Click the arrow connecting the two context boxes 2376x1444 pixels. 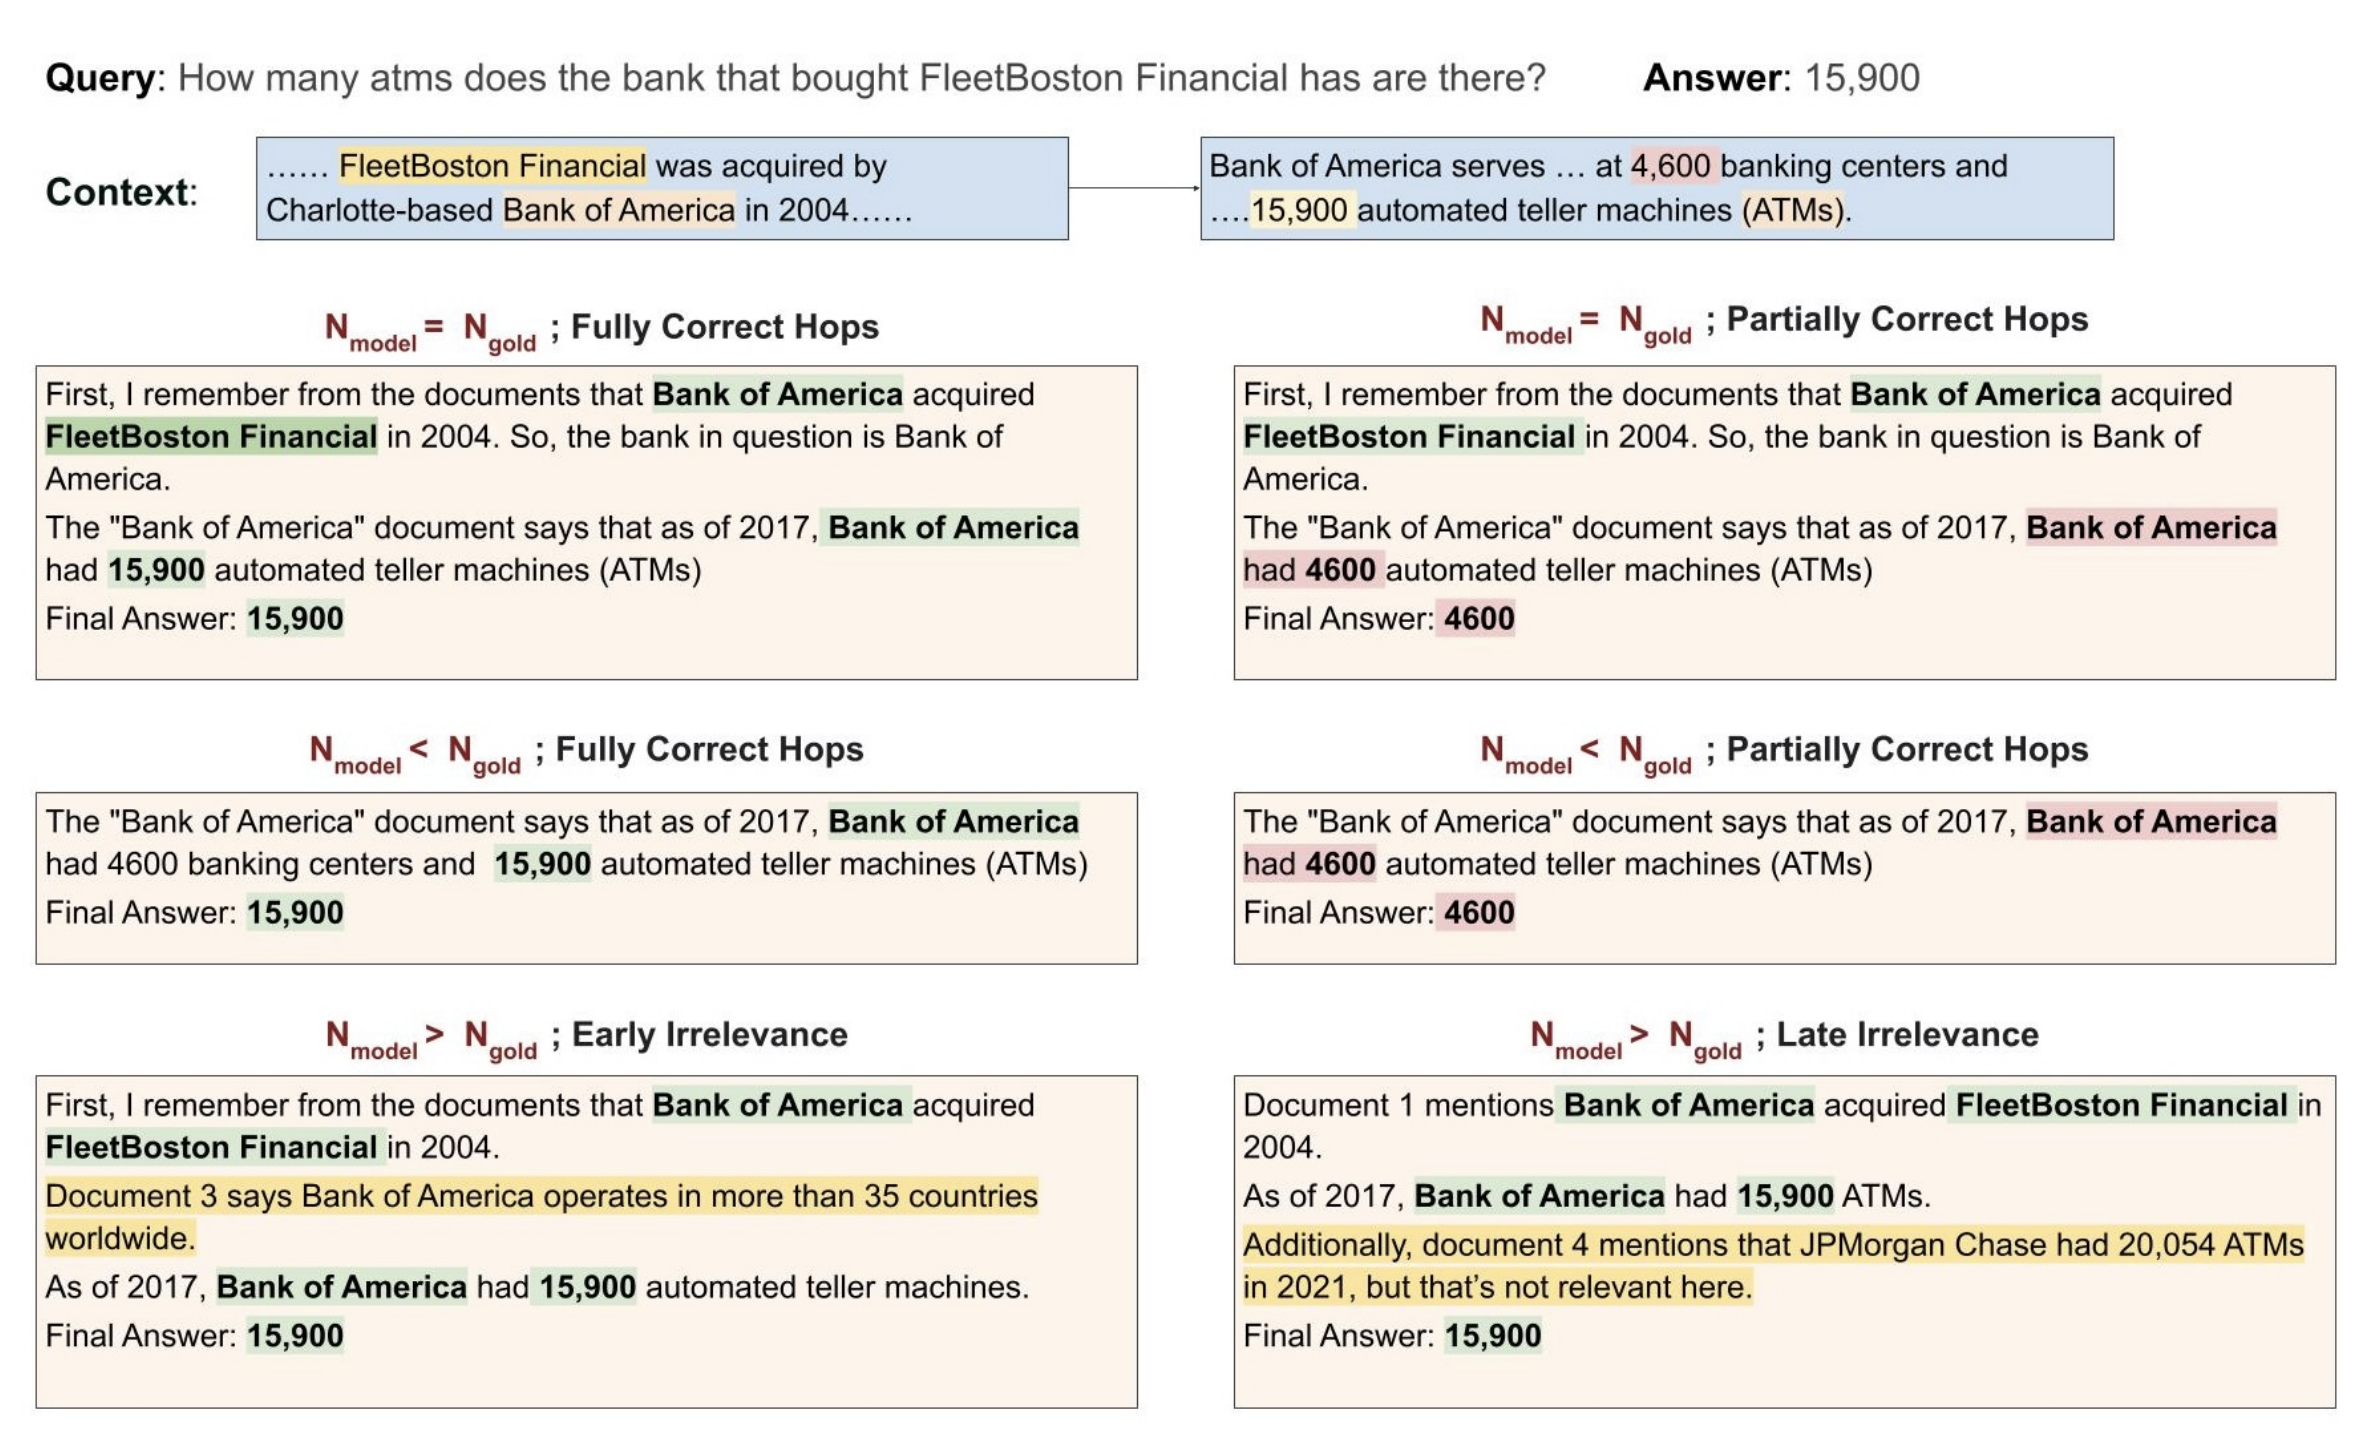coord(1133,187)
